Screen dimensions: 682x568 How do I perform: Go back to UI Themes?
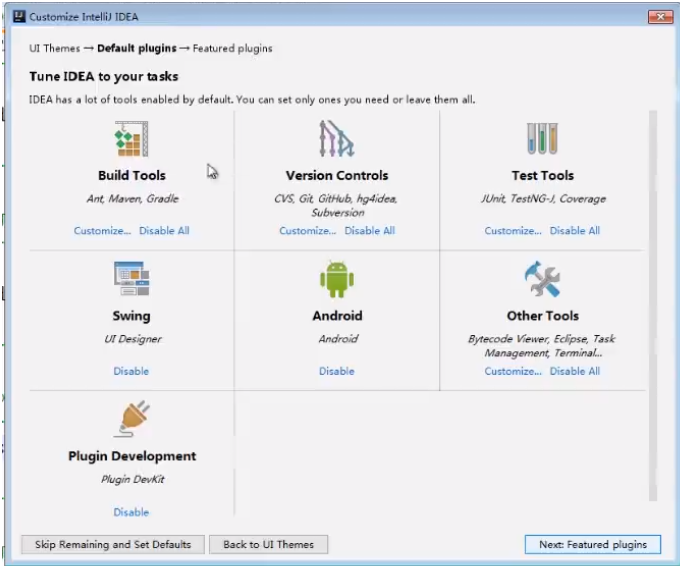coord(268,545)
